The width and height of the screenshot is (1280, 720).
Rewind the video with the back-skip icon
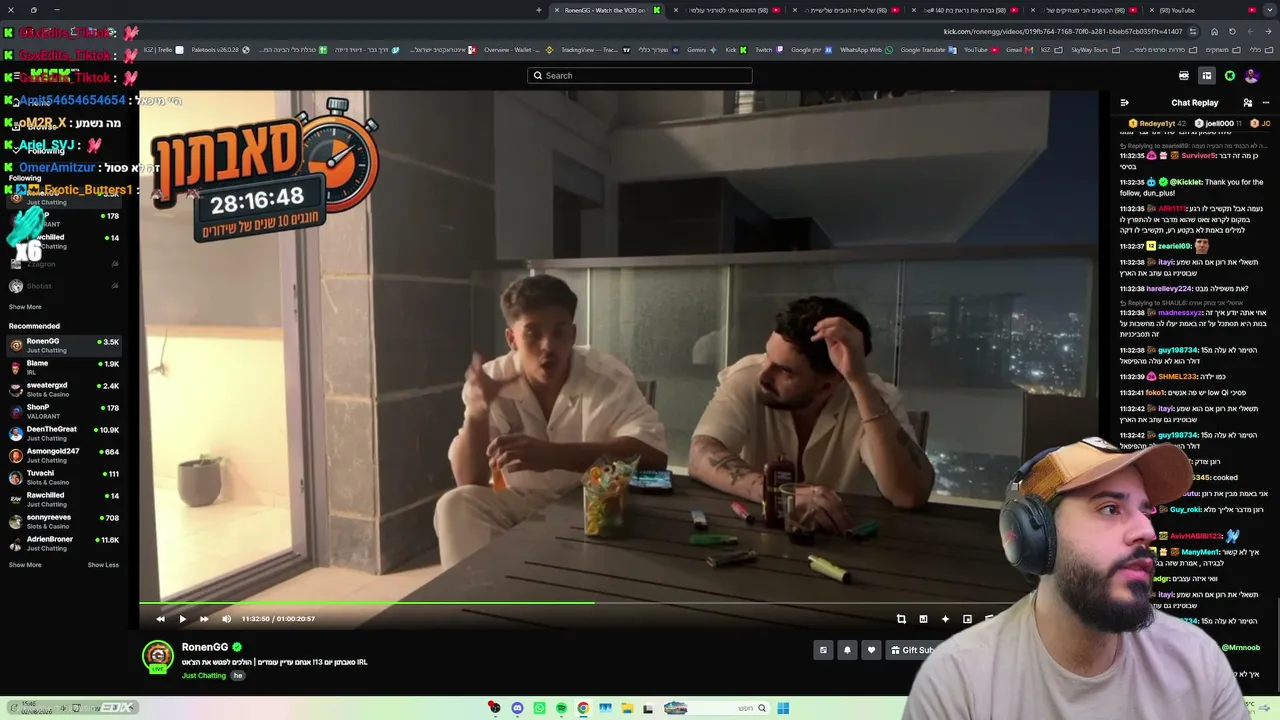(x=160, y=619)
